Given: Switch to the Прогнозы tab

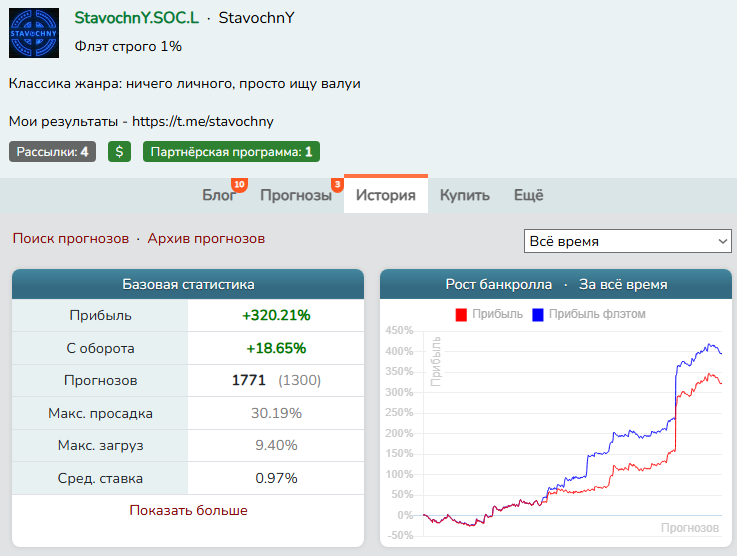Looking at the screenshot, I should (296, 195).
